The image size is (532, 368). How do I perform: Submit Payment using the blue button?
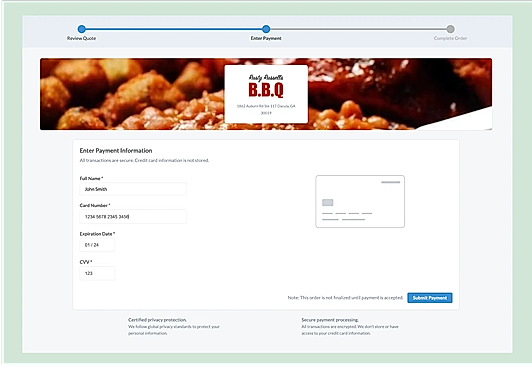point(430,298)
